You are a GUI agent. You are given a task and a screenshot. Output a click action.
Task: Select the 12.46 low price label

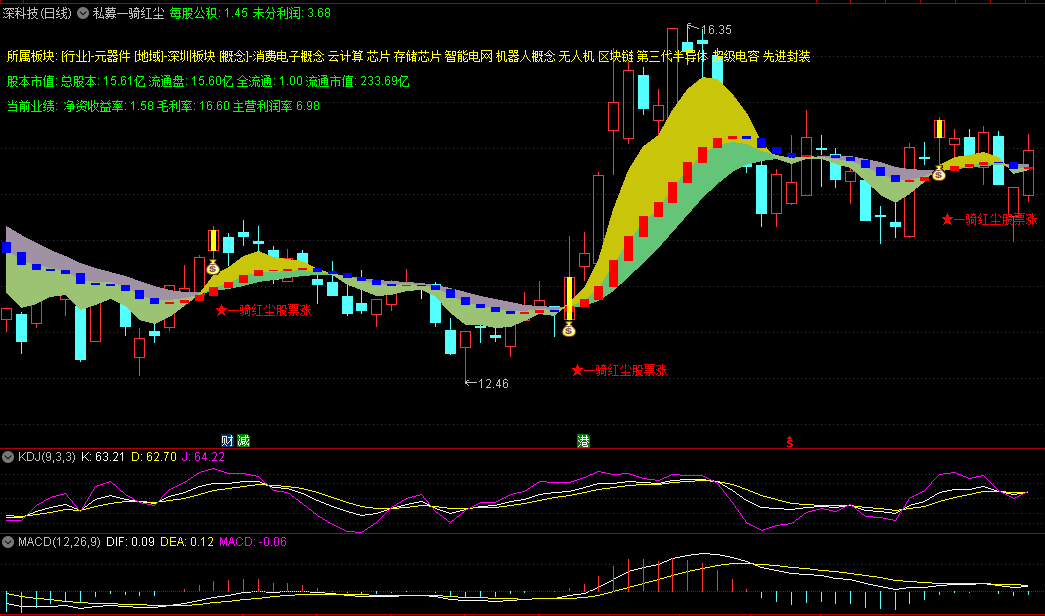(x=493, y=383)
